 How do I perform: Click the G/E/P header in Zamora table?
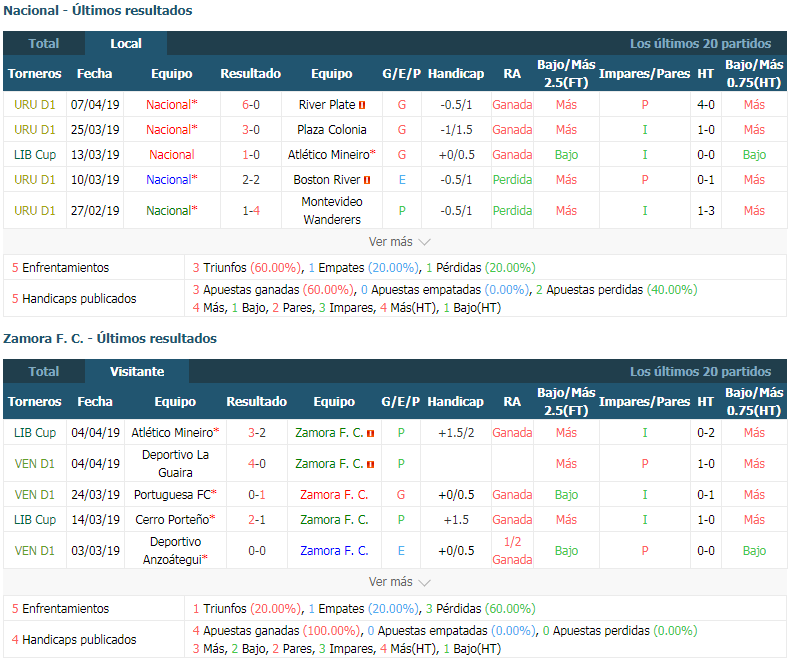pyautogui.click(x=401, y=401)
